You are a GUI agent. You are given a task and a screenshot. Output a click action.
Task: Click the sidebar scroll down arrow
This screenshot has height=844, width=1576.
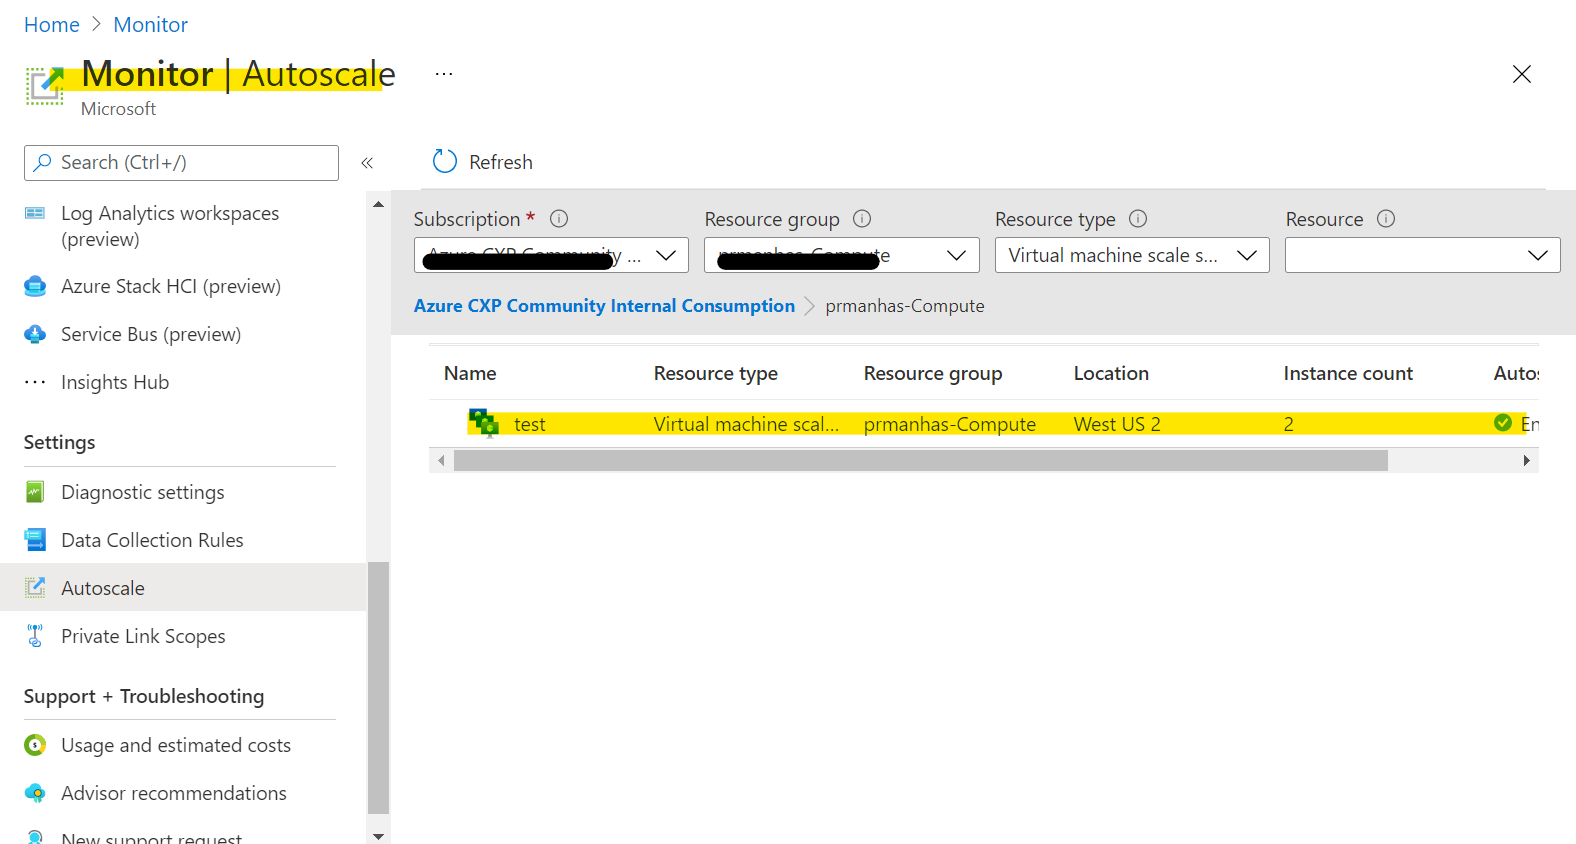coord(378,836)
